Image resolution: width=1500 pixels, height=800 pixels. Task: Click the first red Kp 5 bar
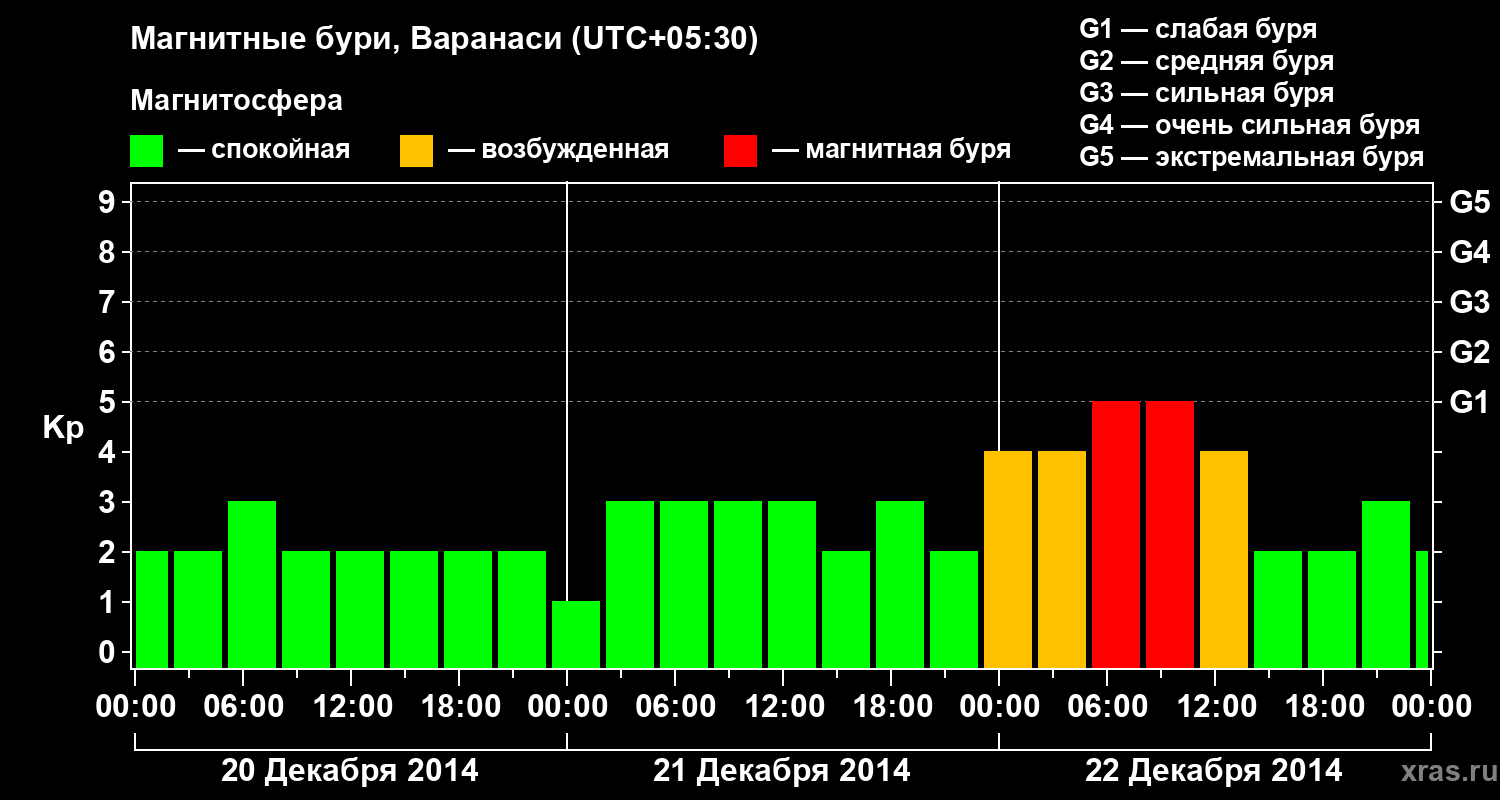coord(1116,534)
